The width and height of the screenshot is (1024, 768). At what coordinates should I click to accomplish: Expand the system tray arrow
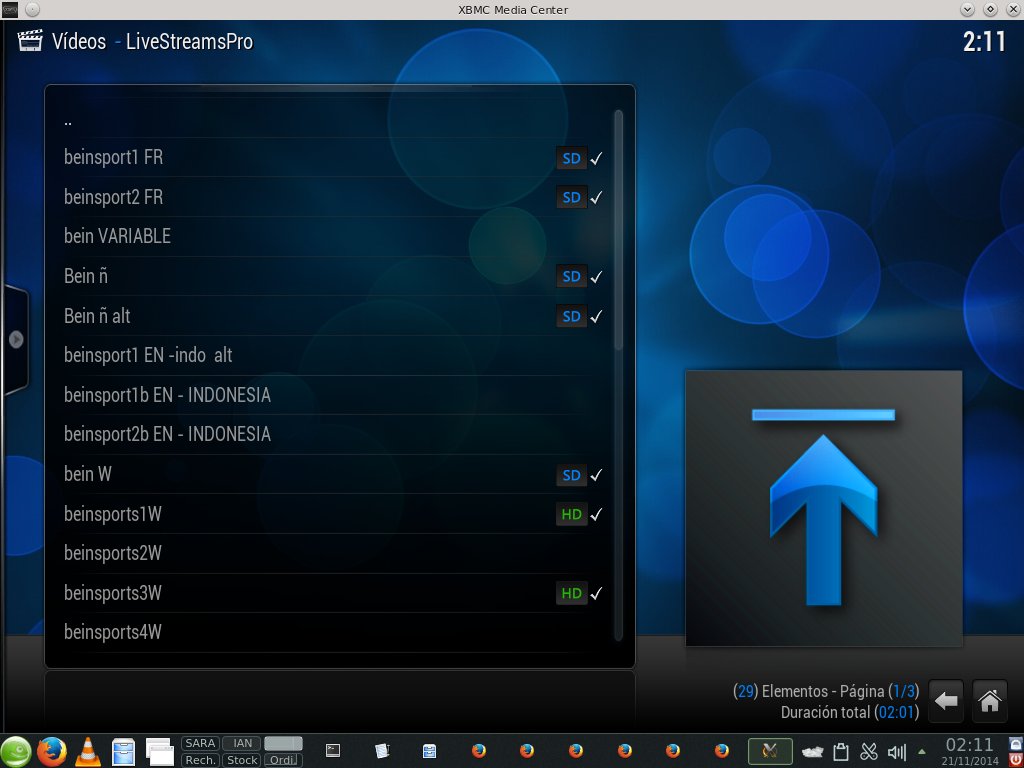pos(921,751)
